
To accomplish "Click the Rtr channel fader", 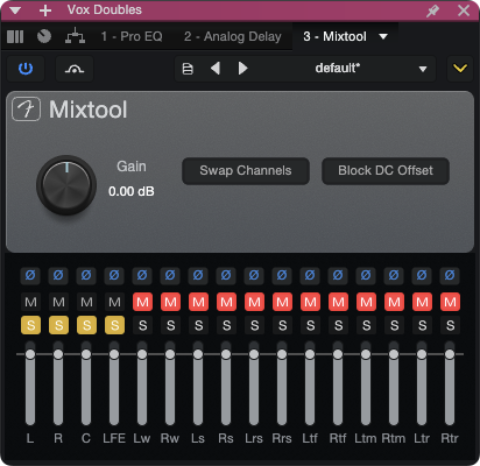I will (450, 383).
